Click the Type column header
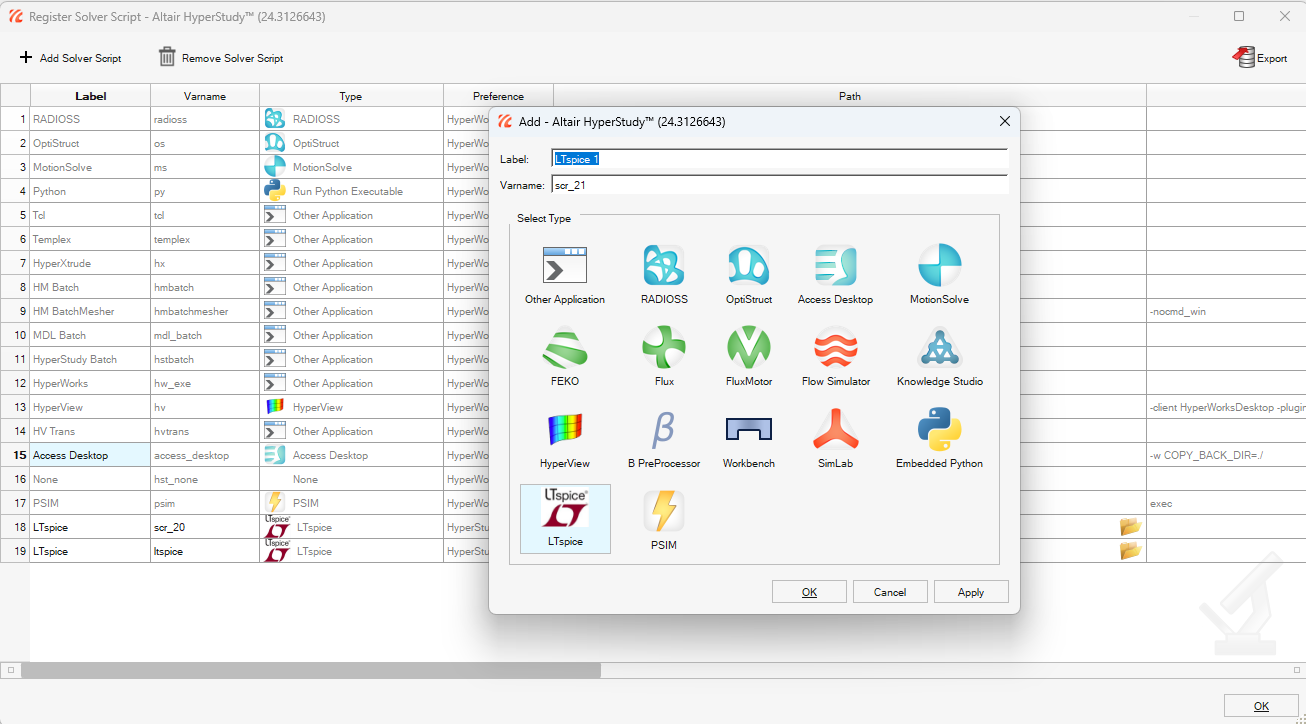Screen dimensions: 1306x724 point(351,96)
